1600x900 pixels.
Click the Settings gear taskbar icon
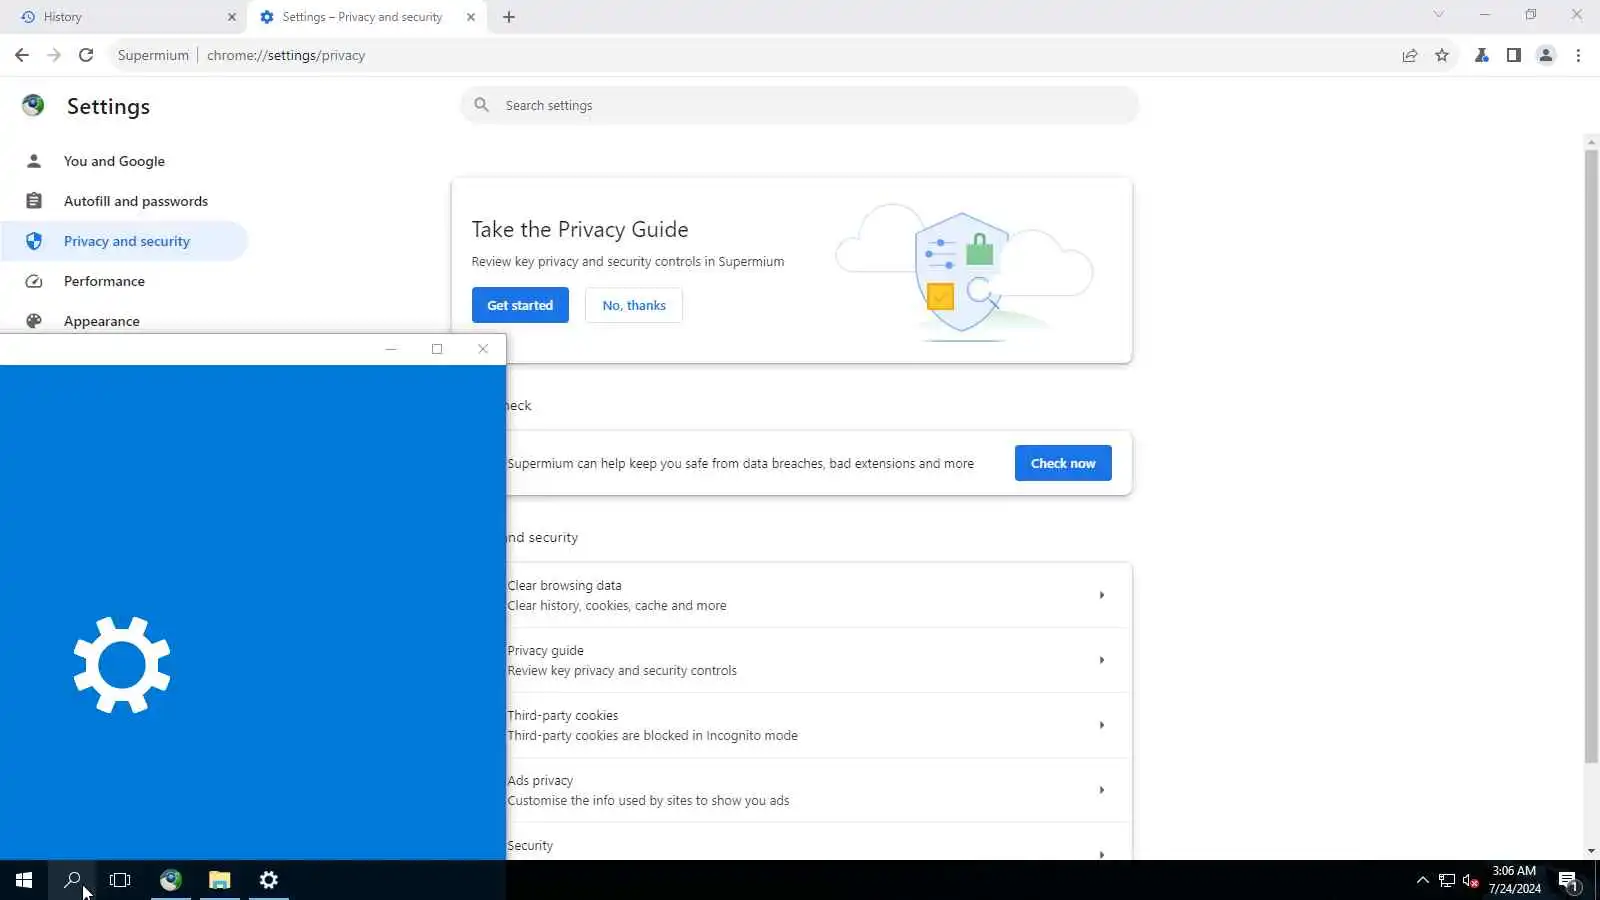269,880
